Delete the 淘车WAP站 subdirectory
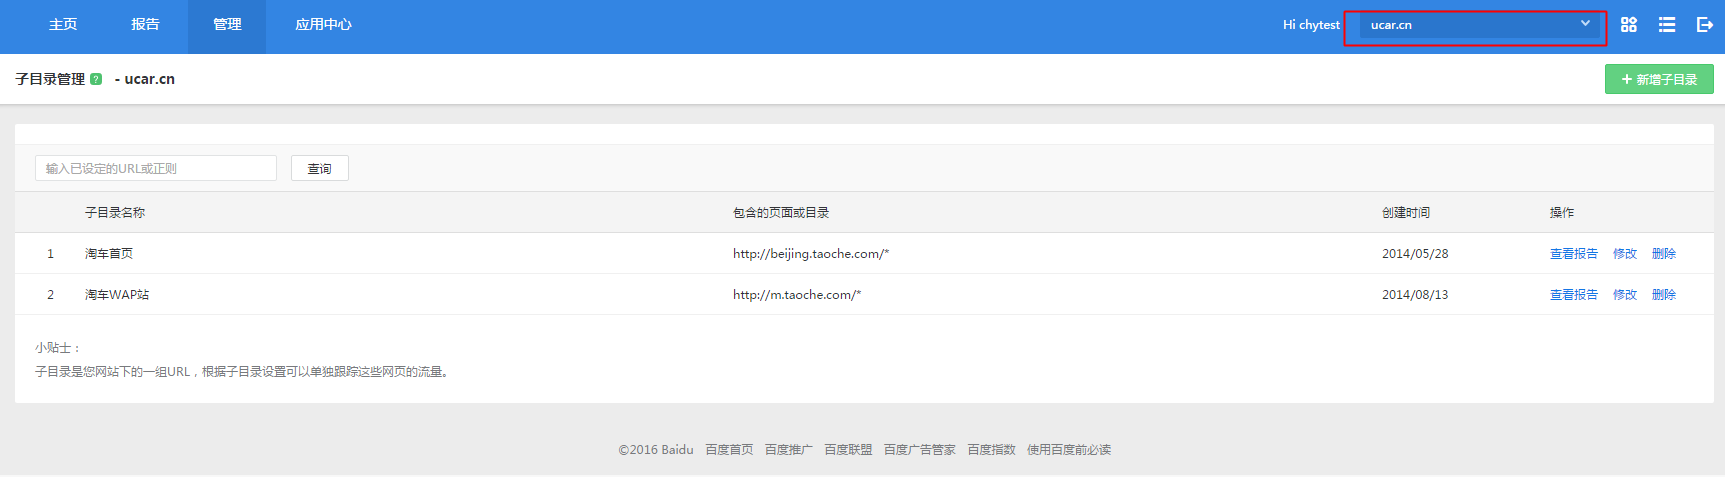Viewport: 1725px width, 477px height. click(1663, 295)
